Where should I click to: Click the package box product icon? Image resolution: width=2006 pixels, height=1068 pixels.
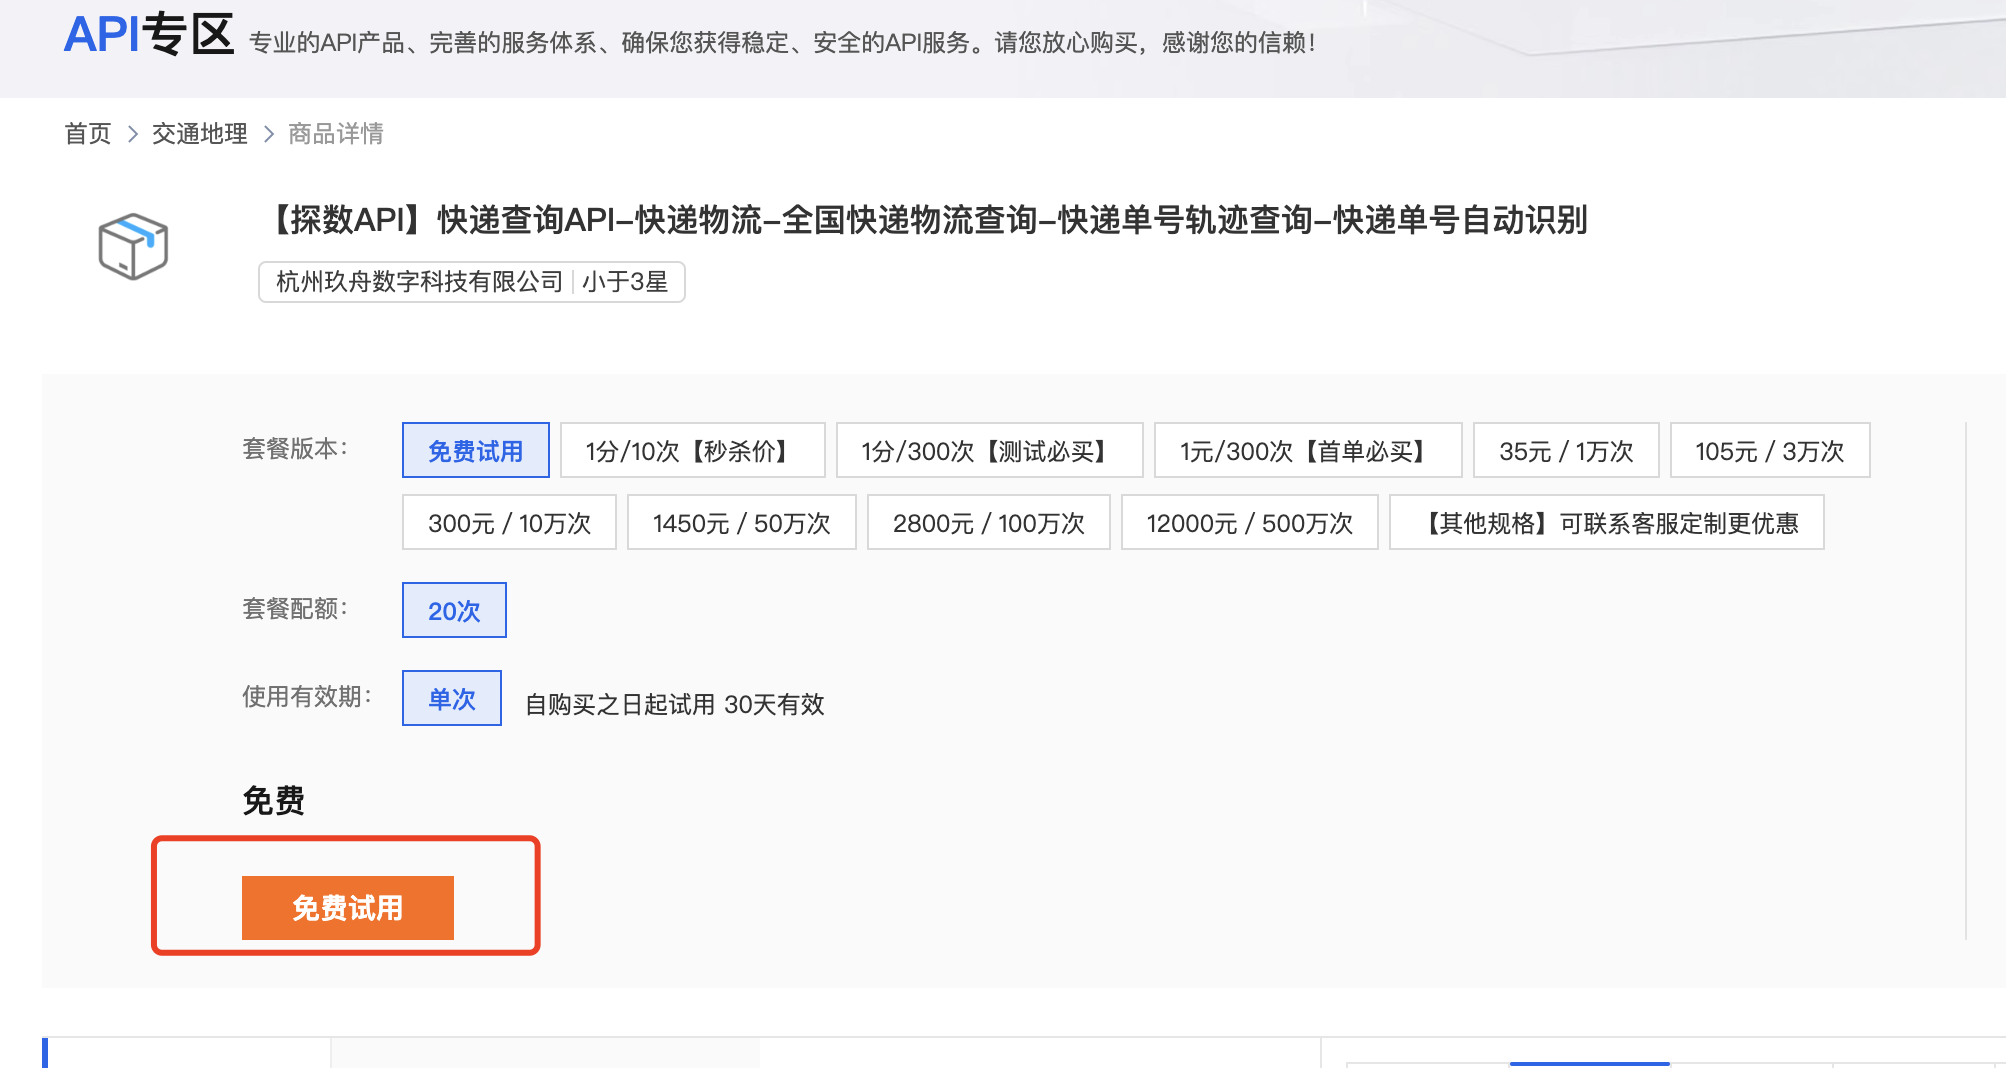(133, 246)
